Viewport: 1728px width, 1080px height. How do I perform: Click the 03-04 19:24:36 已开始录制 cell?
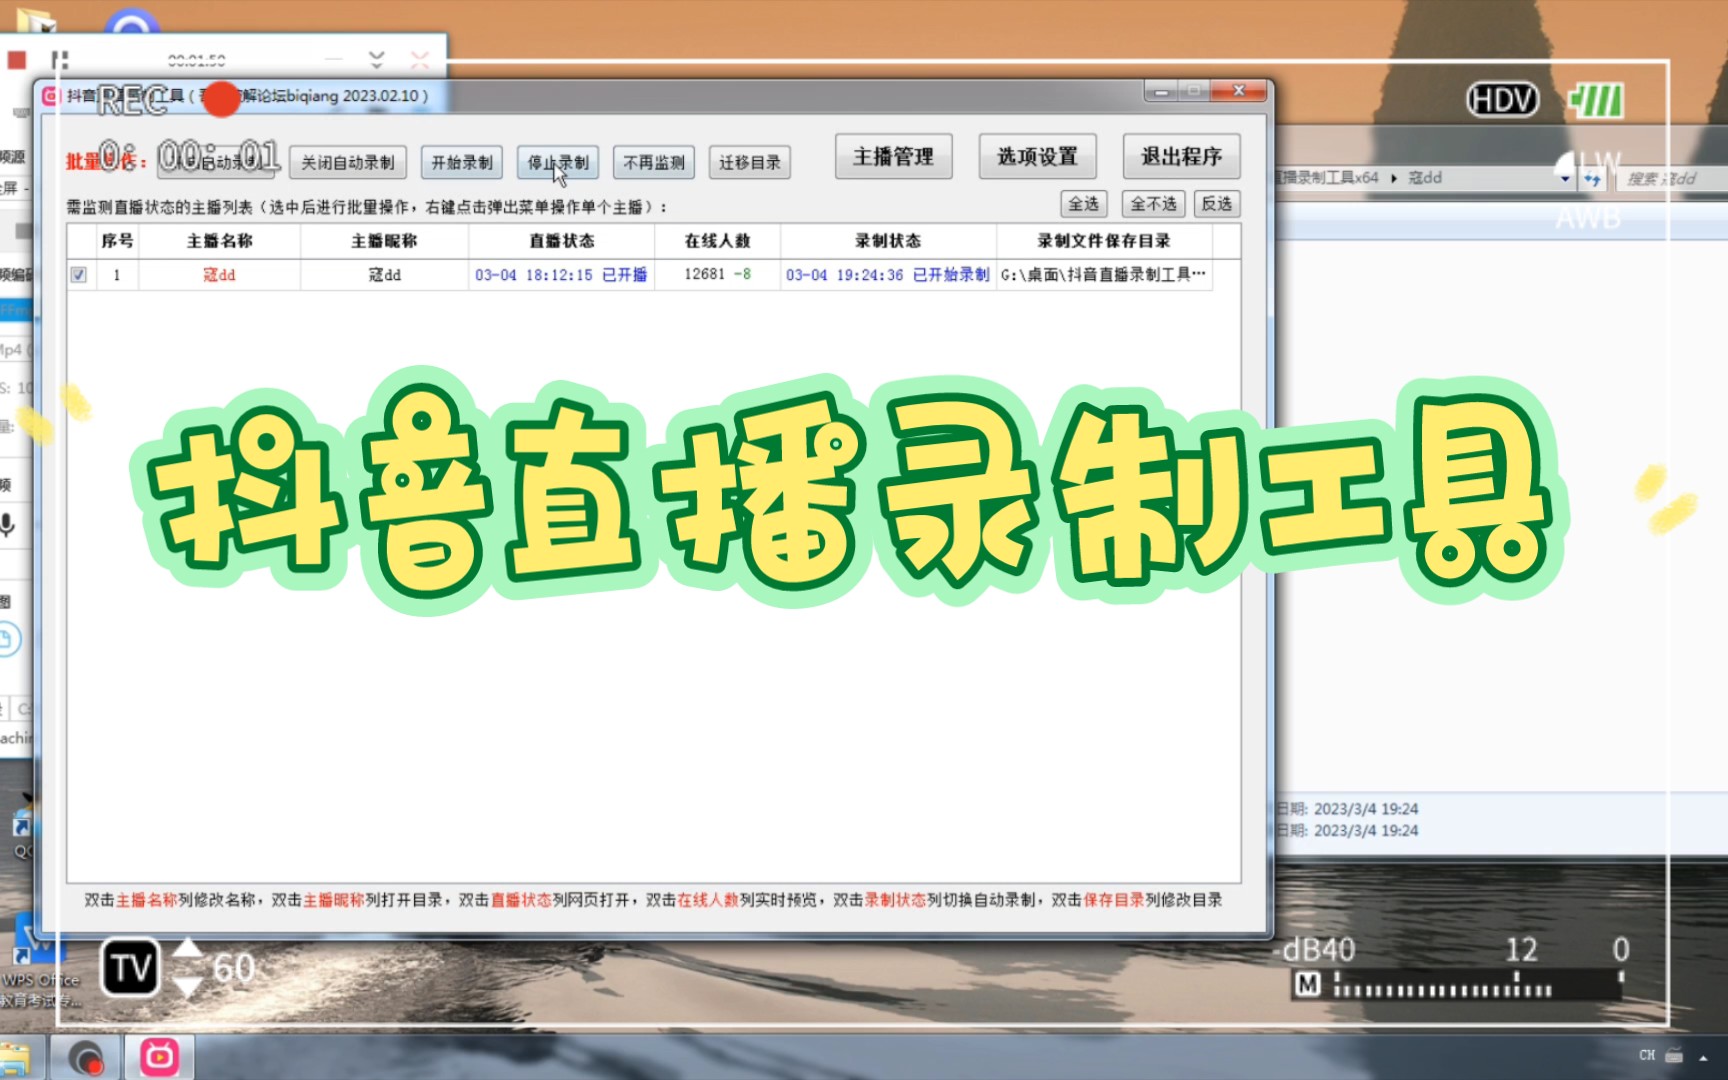click(888, 275)
